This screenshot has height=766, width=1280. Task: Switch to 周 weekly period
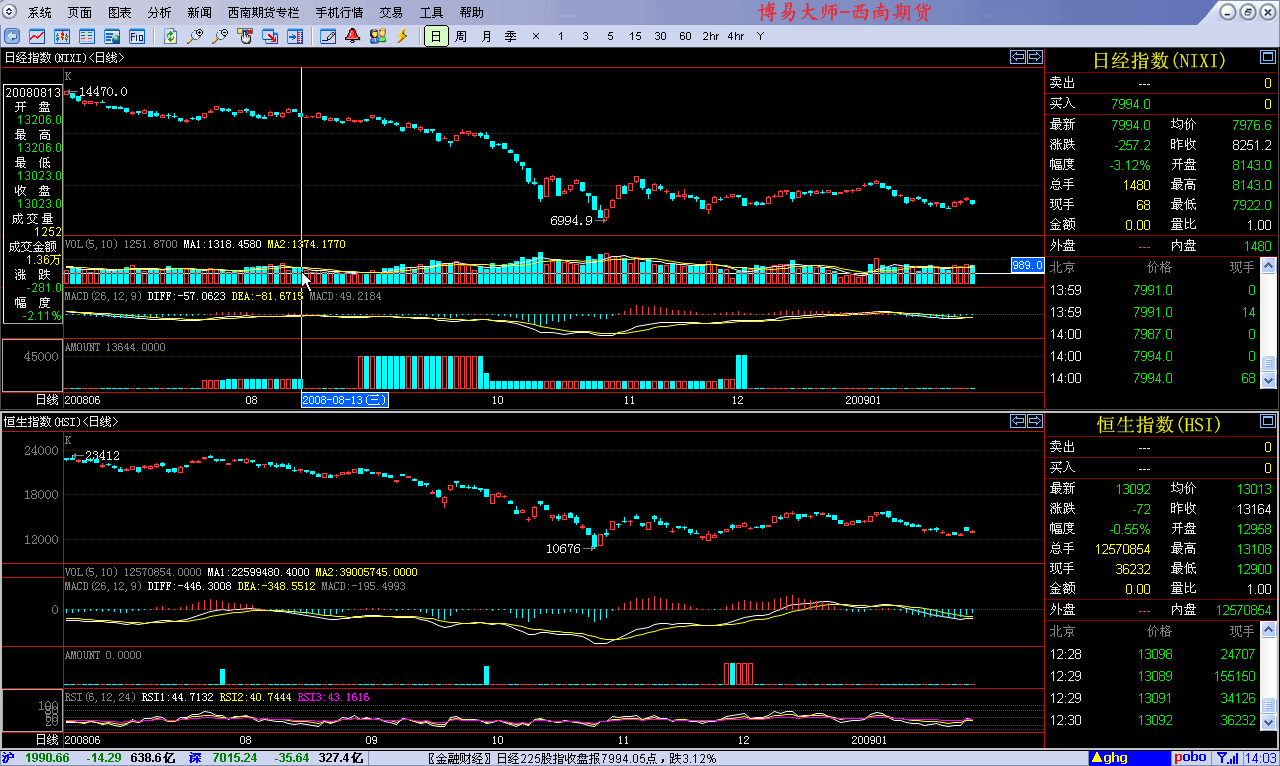(461, 36)
